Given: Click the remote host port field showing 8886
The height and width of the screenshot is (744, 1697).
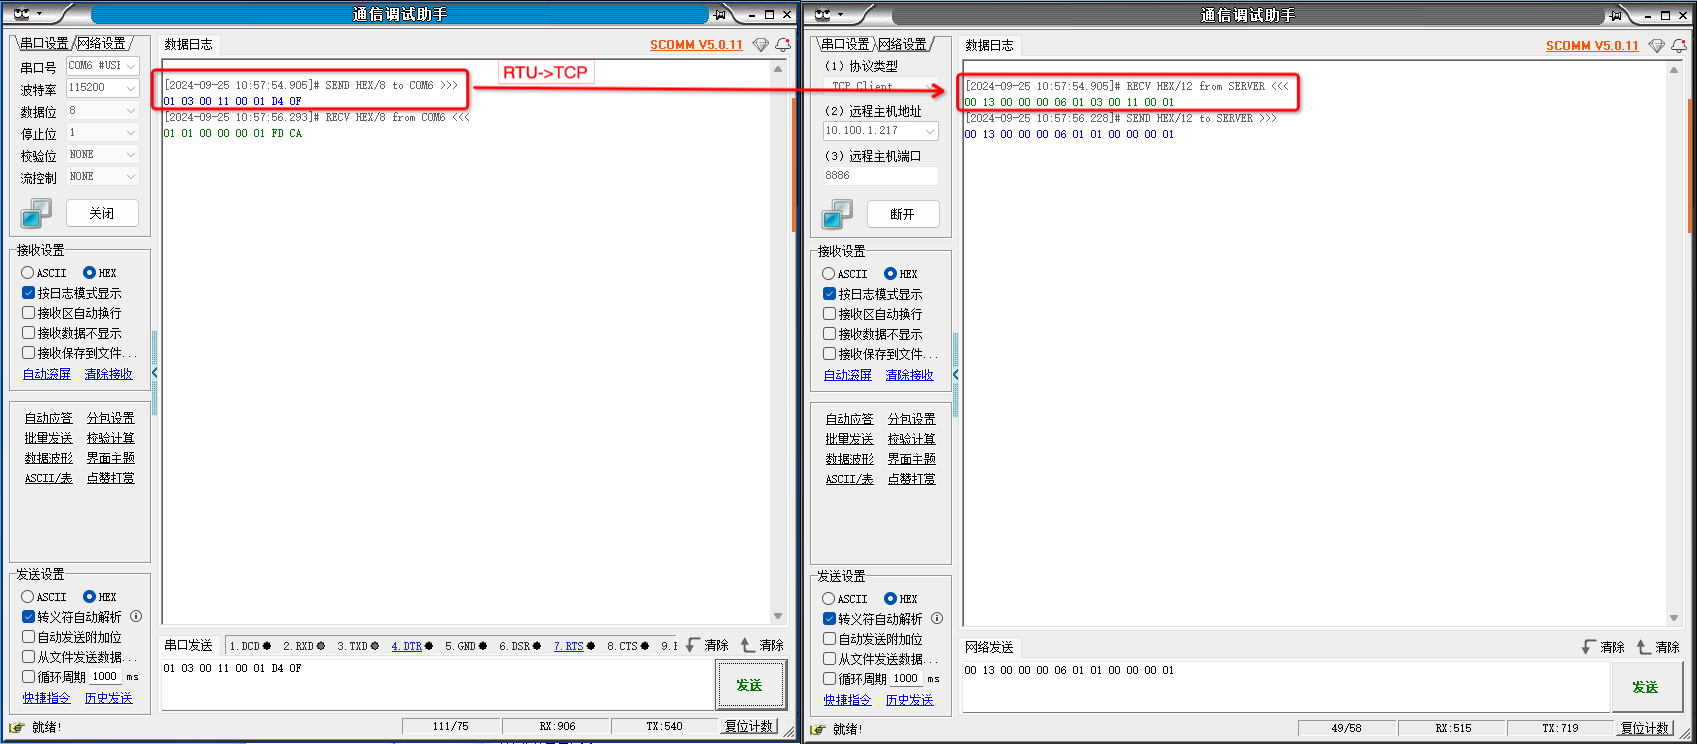Looking at the screenshot, I should pyautogui.click(x=880, y=176).
